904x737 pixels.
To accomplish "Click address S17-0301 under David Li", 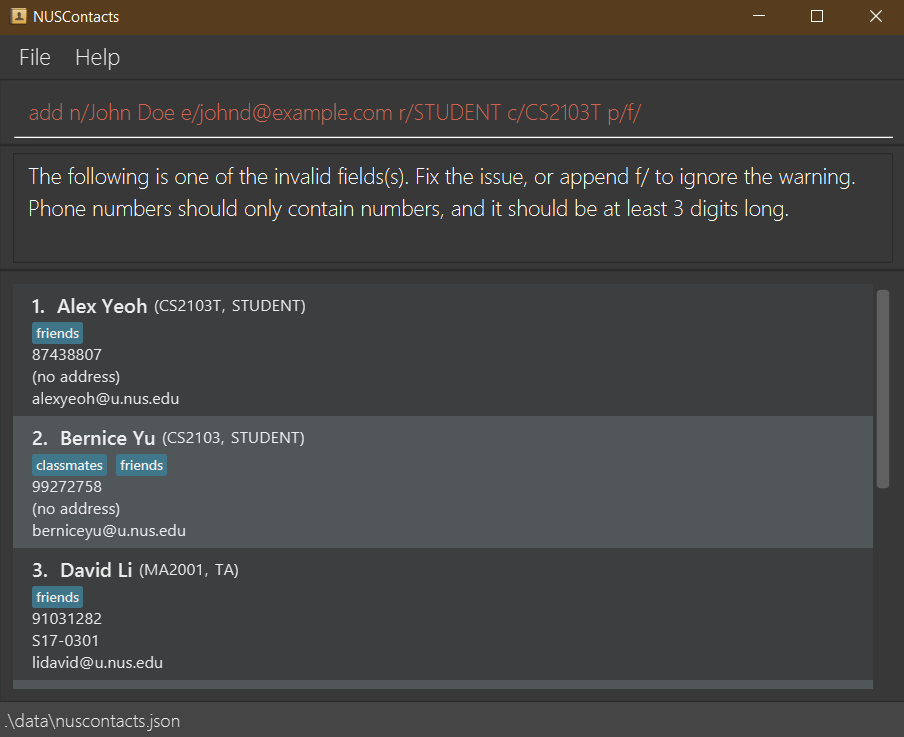I will click(65, 641).
